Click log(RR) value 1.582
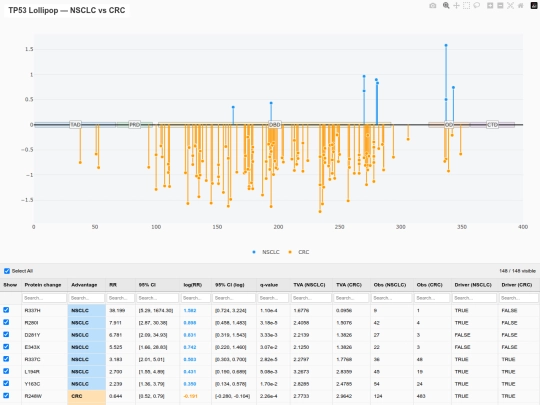This screenshot has width=540, height=405. (x=190, y=310)
